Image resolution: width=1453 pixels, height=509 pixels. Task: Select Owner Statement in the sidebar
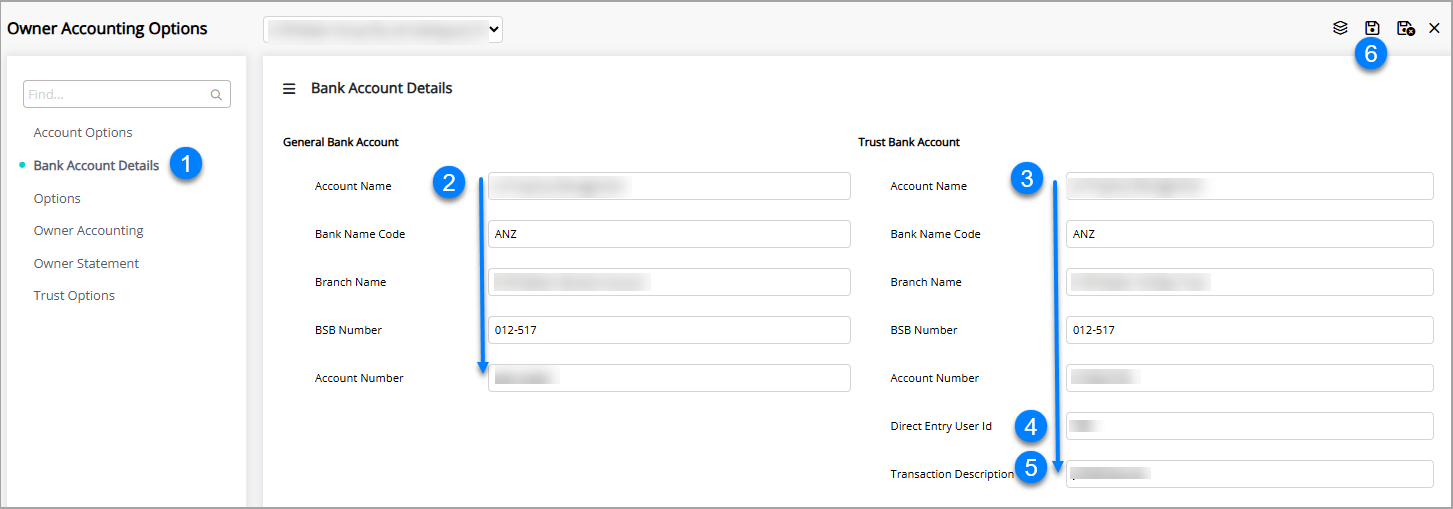pyautogui.click(x=86, y=264)
